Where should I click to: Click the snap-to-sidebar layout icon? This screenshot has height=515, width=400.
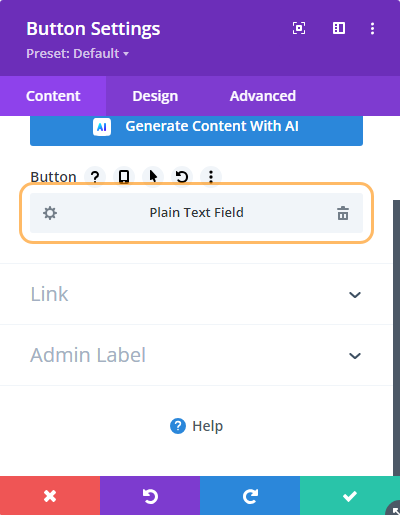(x=339, y=28)
